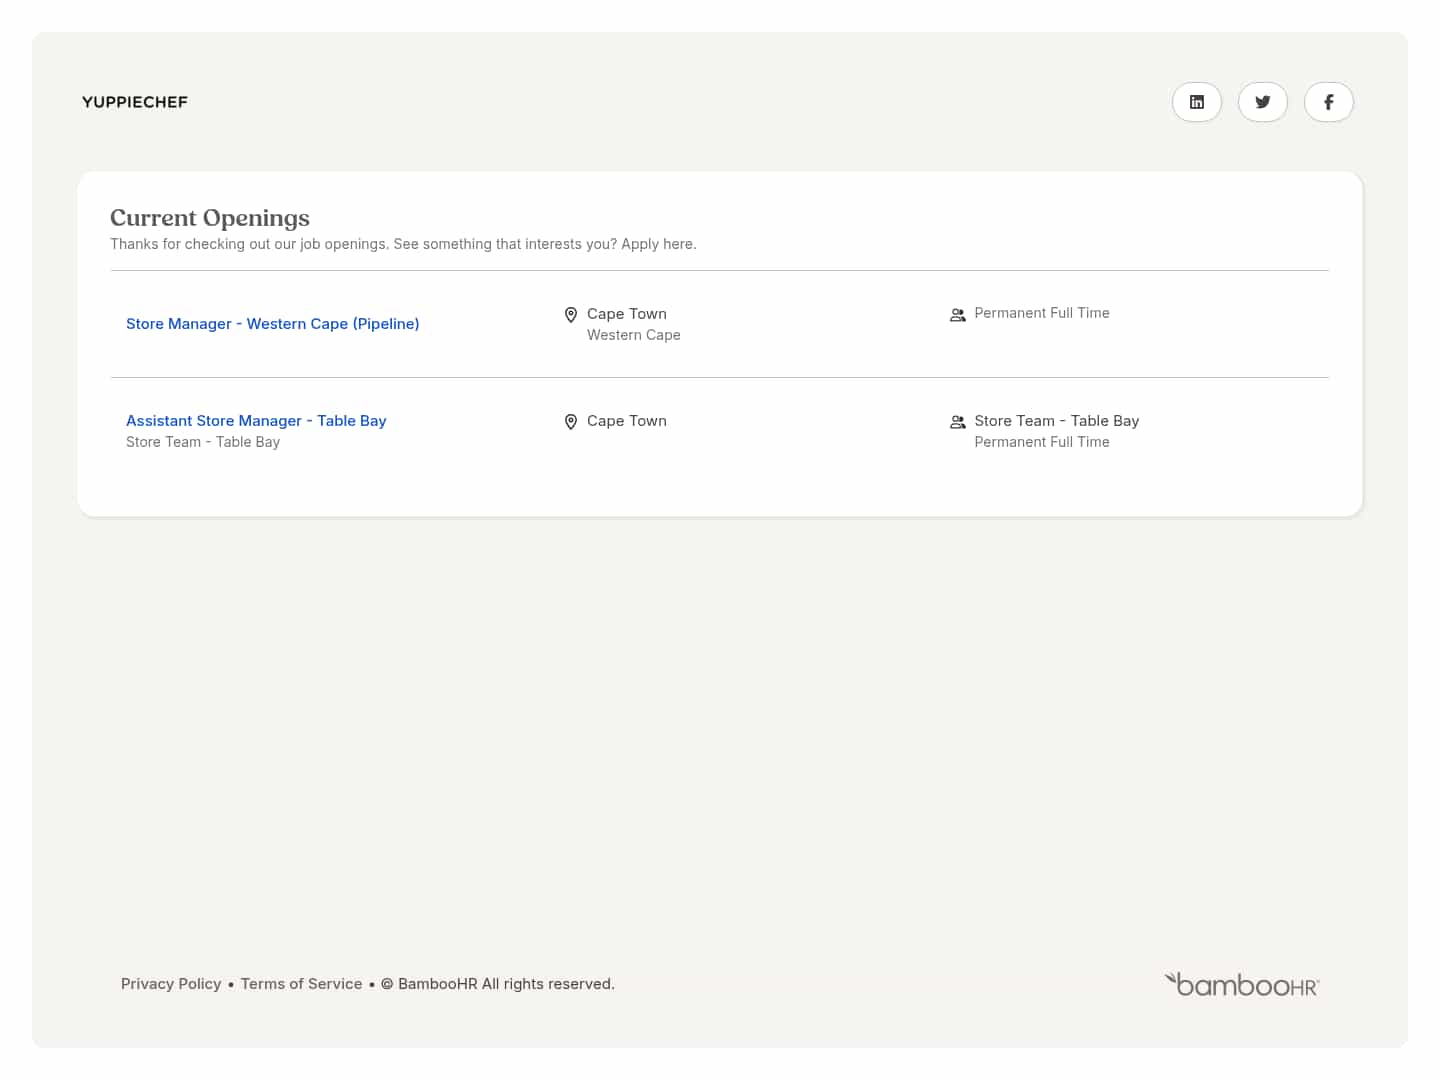Click the Current Openings heading
Image resolution: width=1440 pixels, height=1080 pixels.
[x=210, y=218]
